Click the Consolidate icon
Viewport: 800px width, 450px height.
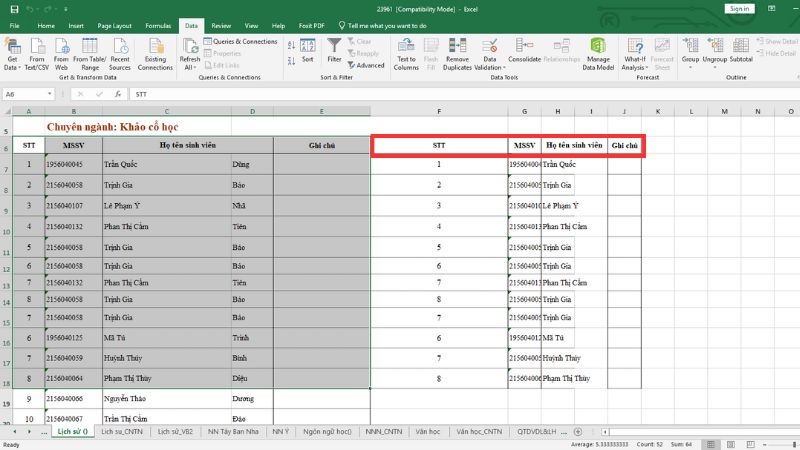point(524,48)
